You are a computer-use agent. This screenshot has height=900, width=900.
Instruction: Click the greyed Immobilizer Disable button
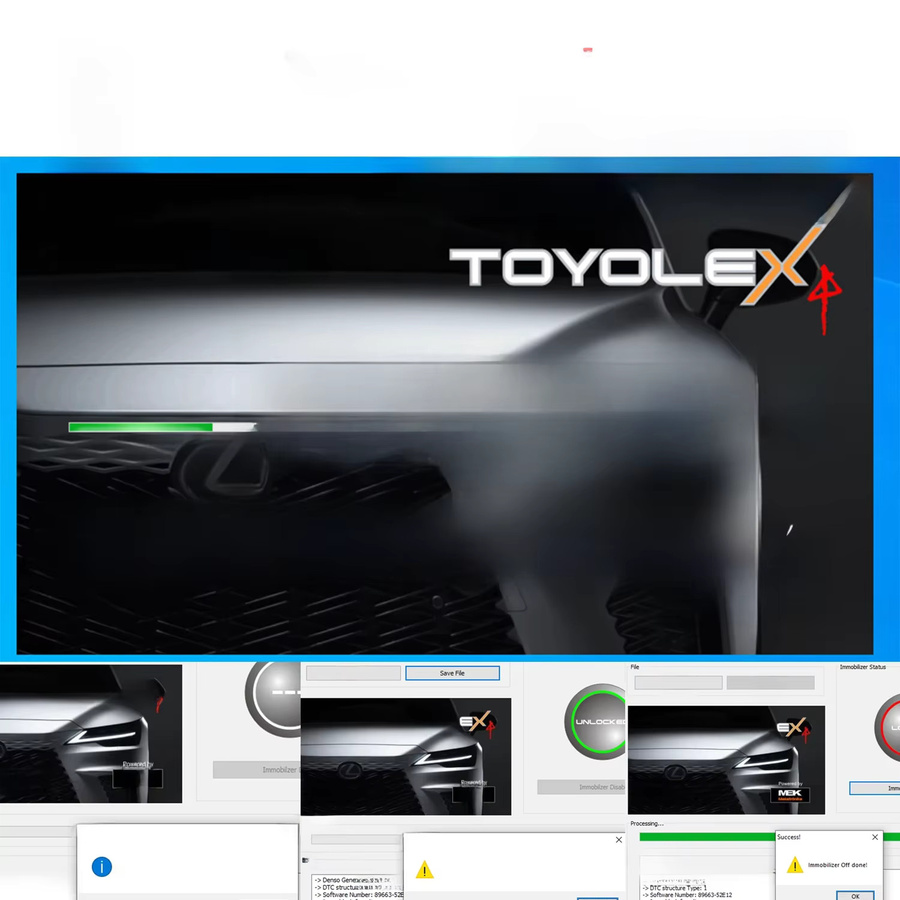(582, 786)
